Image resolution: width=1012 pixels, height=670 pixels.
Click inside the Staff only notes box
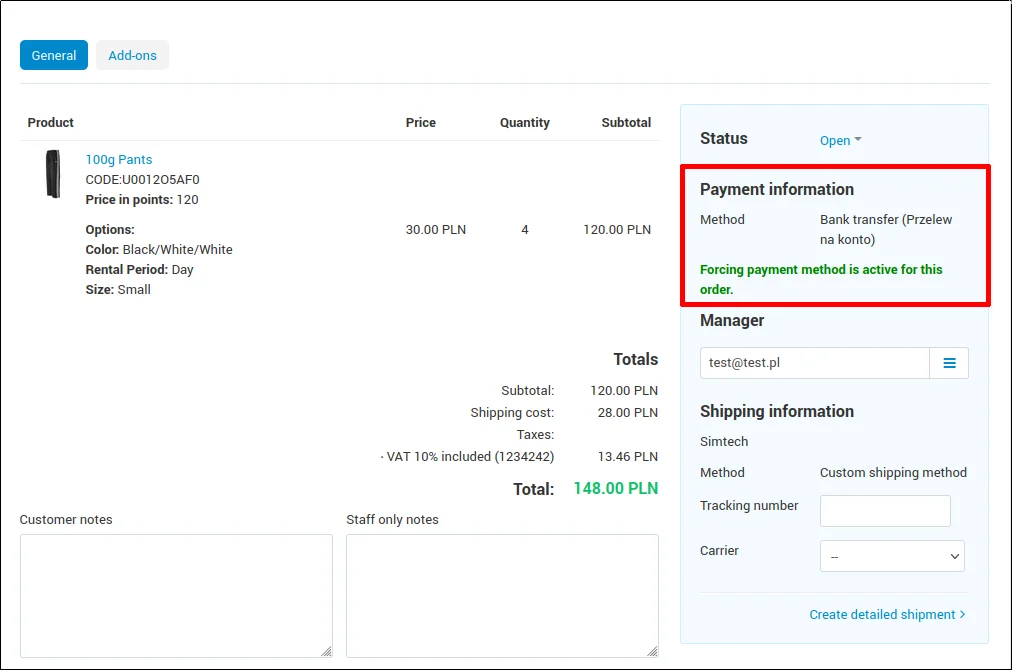tap(502, 595)
